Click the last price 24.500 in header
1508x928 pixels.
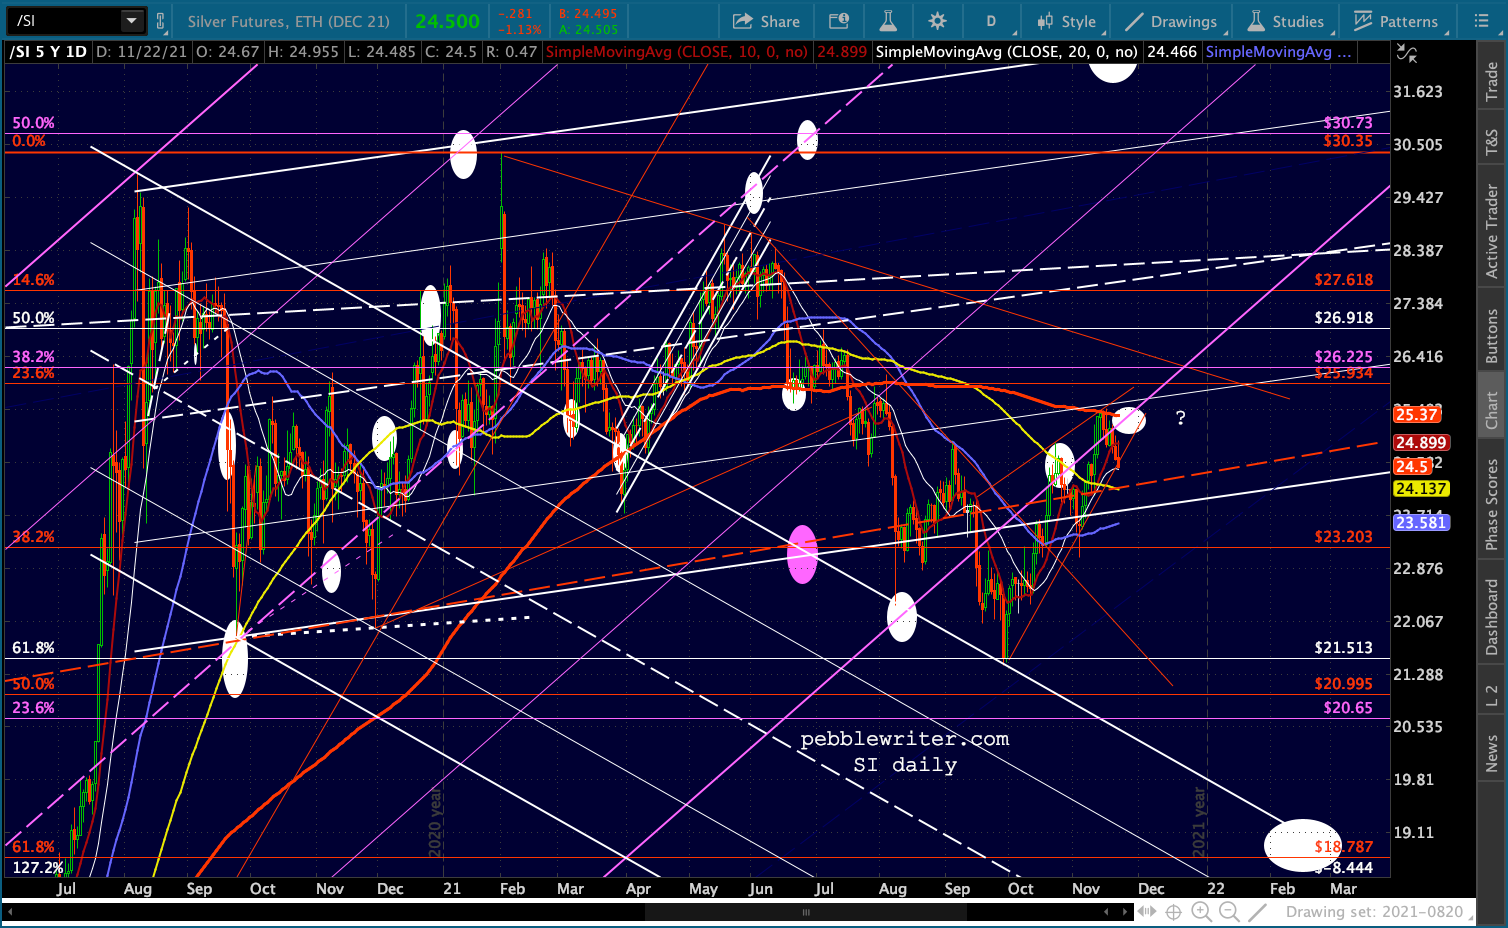pyautogui.click(x=448, y=21)
